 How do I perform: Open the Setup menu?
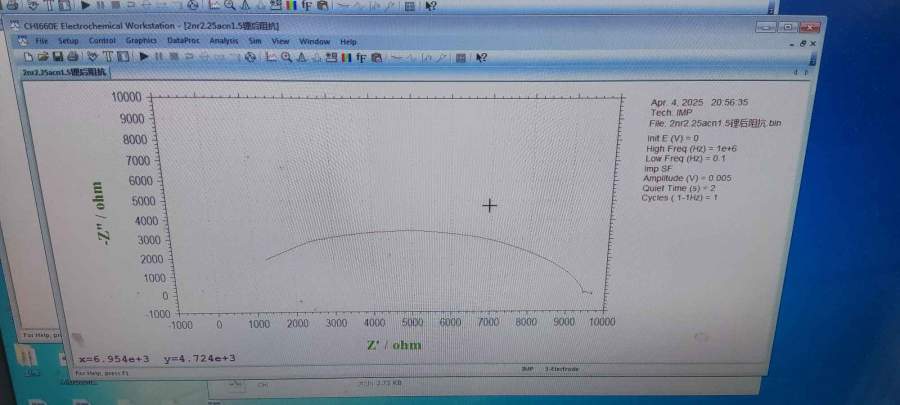68,41
